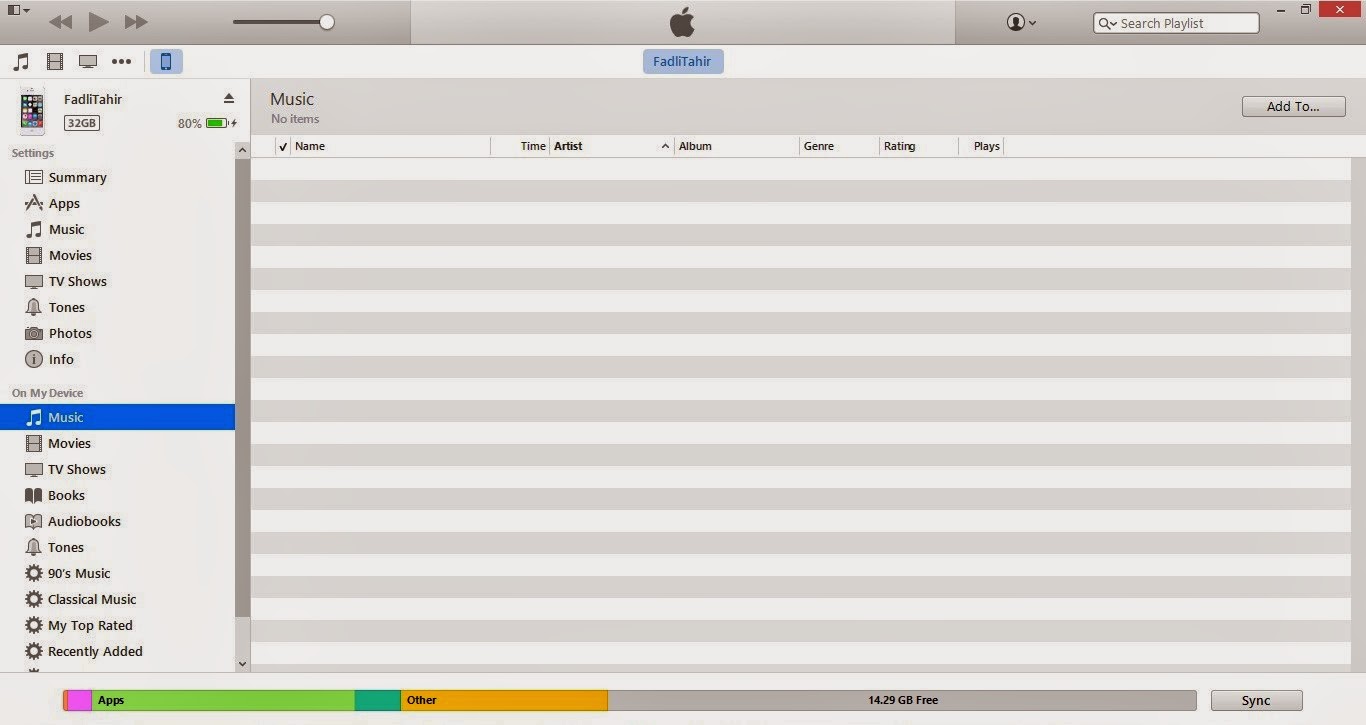Screen dimensions: 1366x725
Task: Open the Music library note icon
Action: (21, 62)
